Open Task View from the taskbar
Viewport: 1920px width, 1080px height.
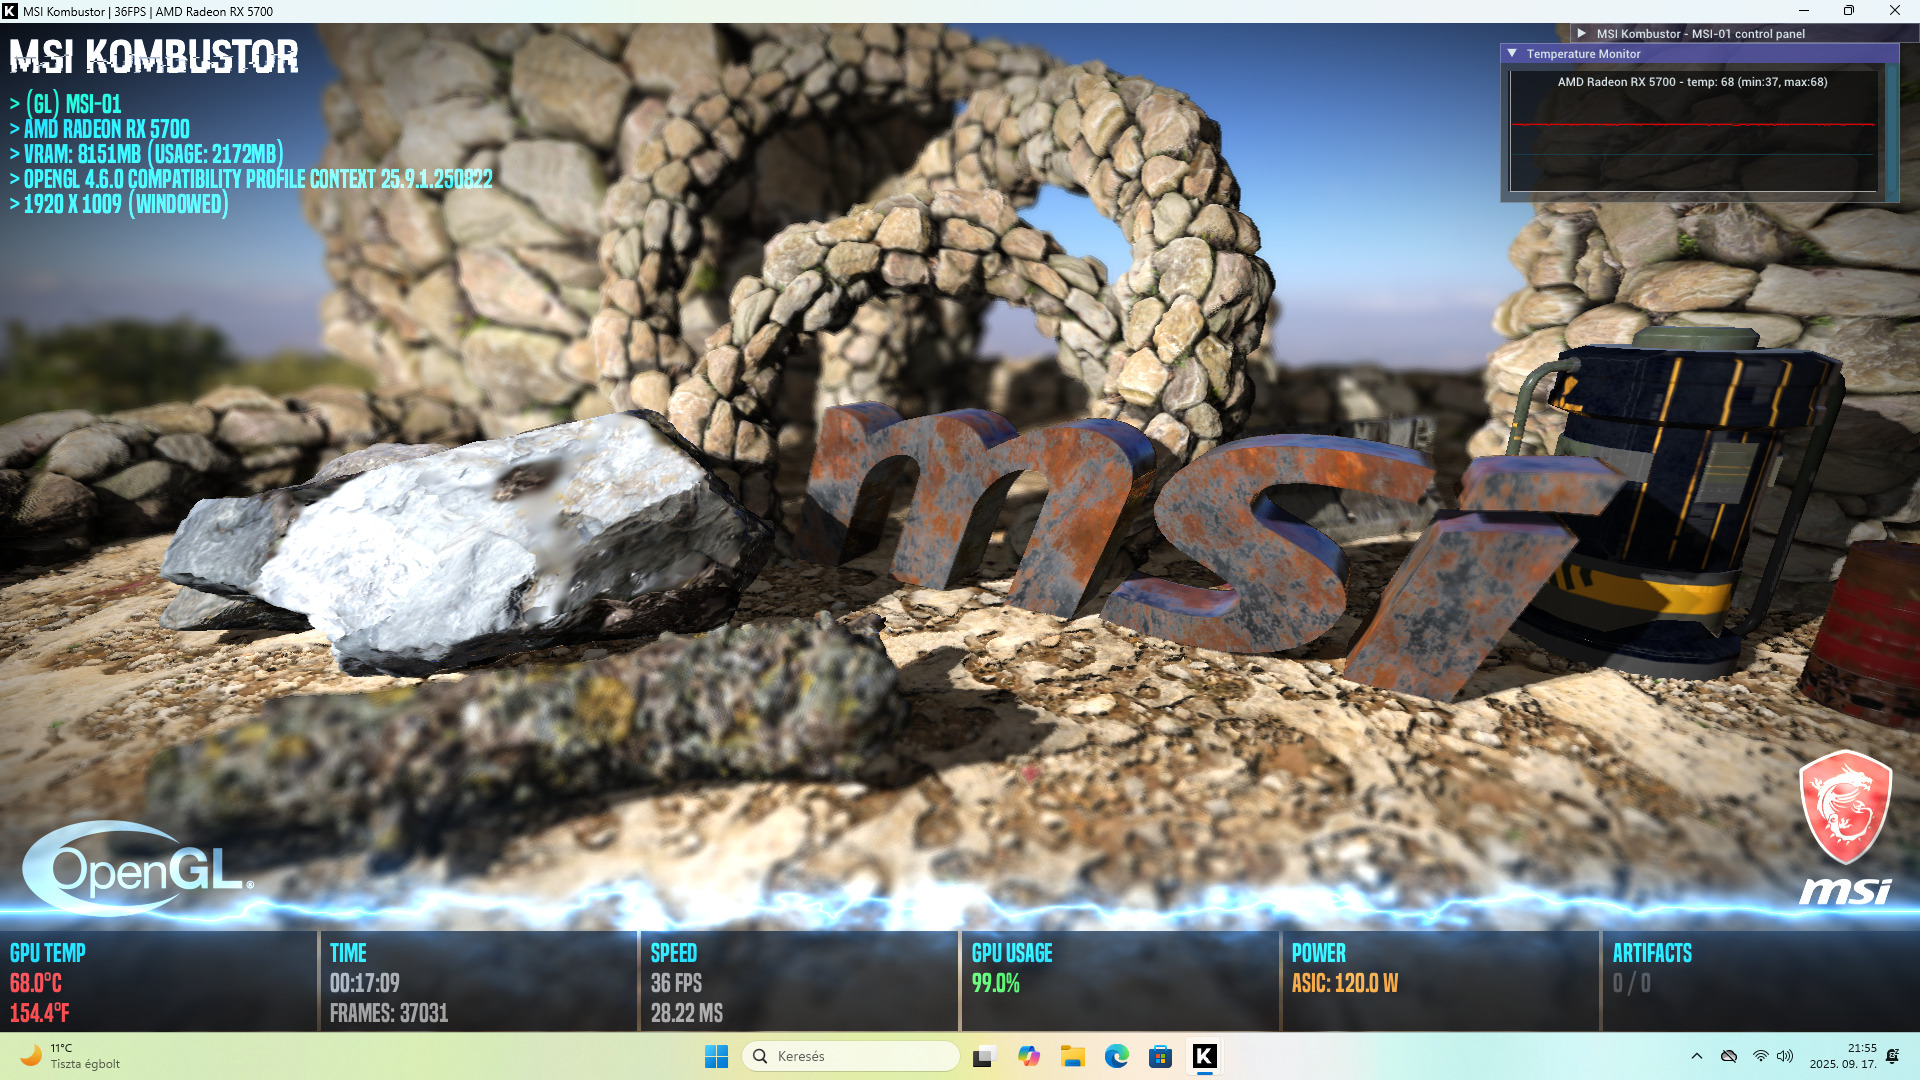pos(985,1056)
